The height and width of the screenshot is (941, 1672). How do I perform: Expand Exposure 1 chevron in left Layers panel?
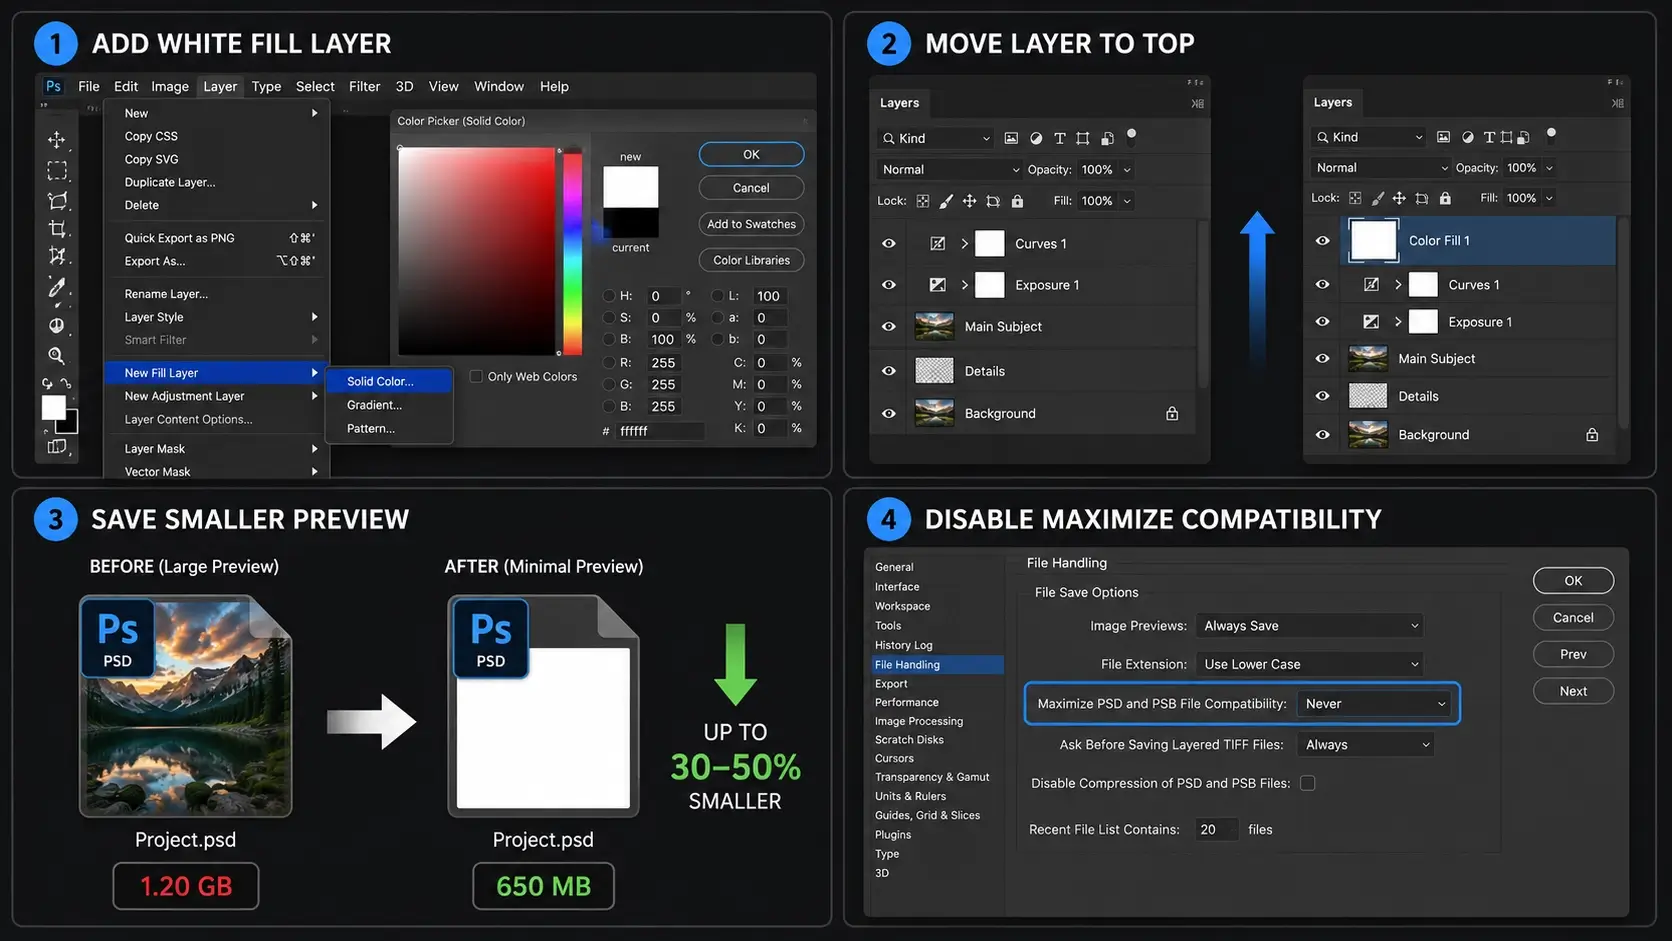point(964,285)
